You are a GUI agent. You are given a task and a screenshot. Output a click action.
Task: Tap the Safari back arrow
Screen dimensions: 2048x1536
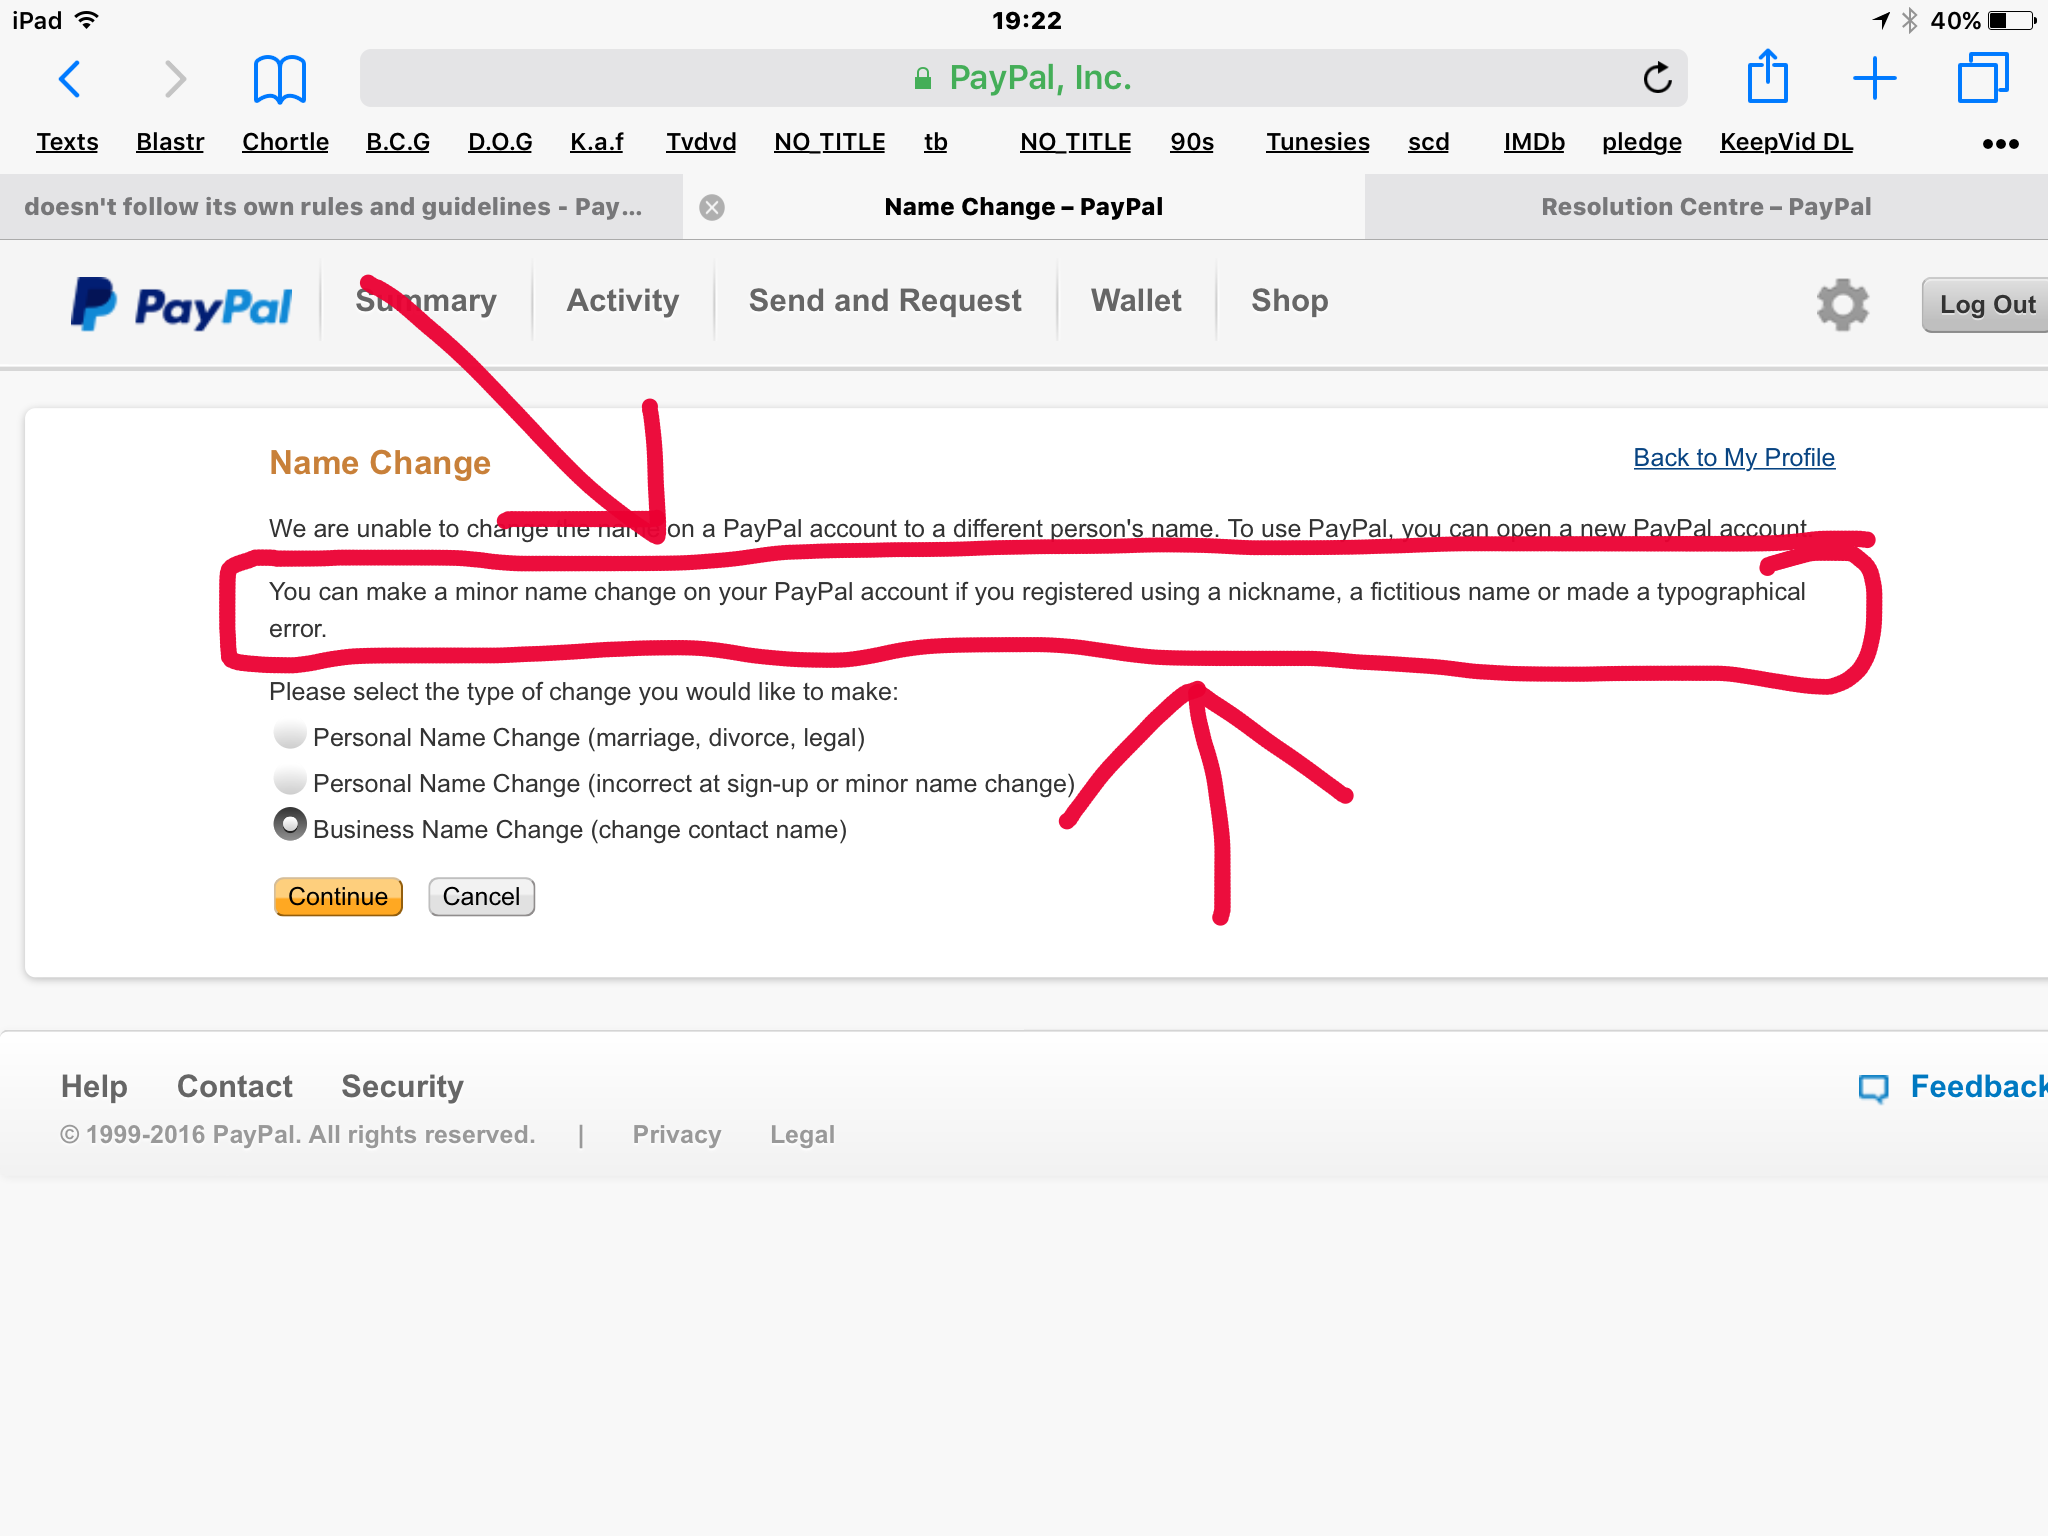click(69, 79)
